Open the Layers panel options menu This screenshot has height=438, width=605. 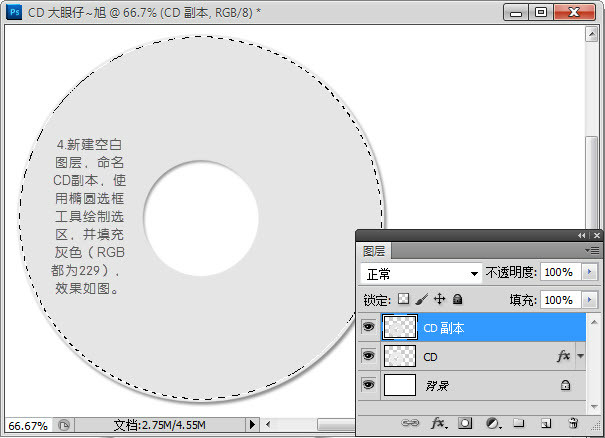[593, 250]
